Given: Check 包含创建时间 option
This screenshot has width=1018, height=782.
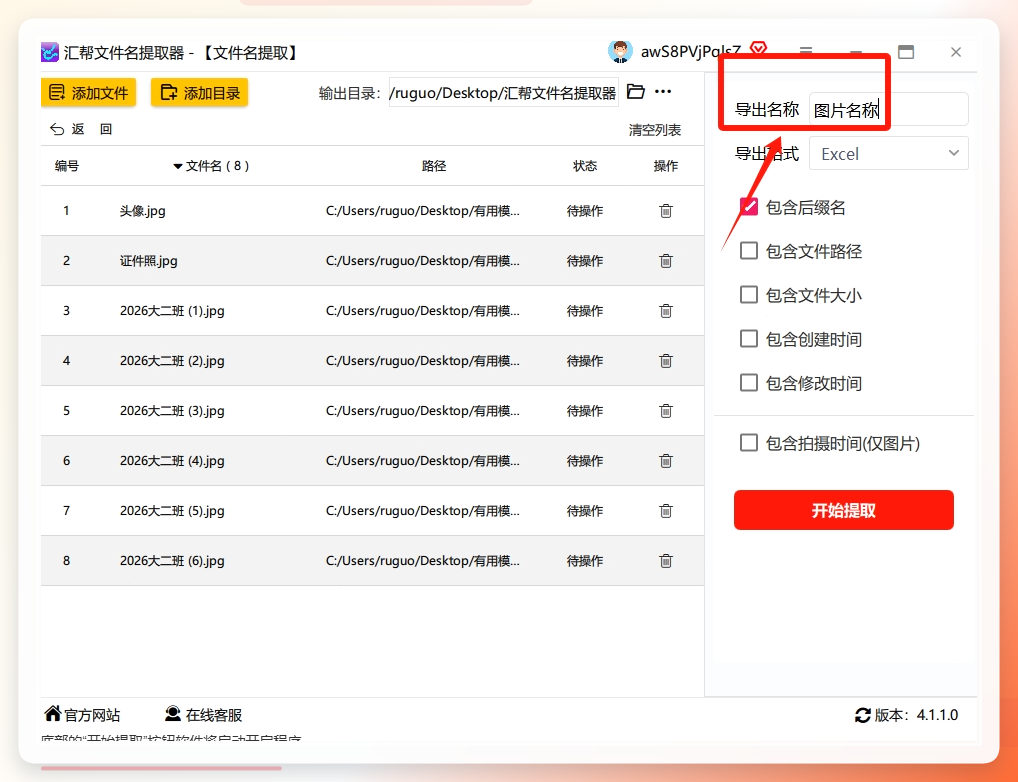Looking at the screenshot, I should pos(749,338).
